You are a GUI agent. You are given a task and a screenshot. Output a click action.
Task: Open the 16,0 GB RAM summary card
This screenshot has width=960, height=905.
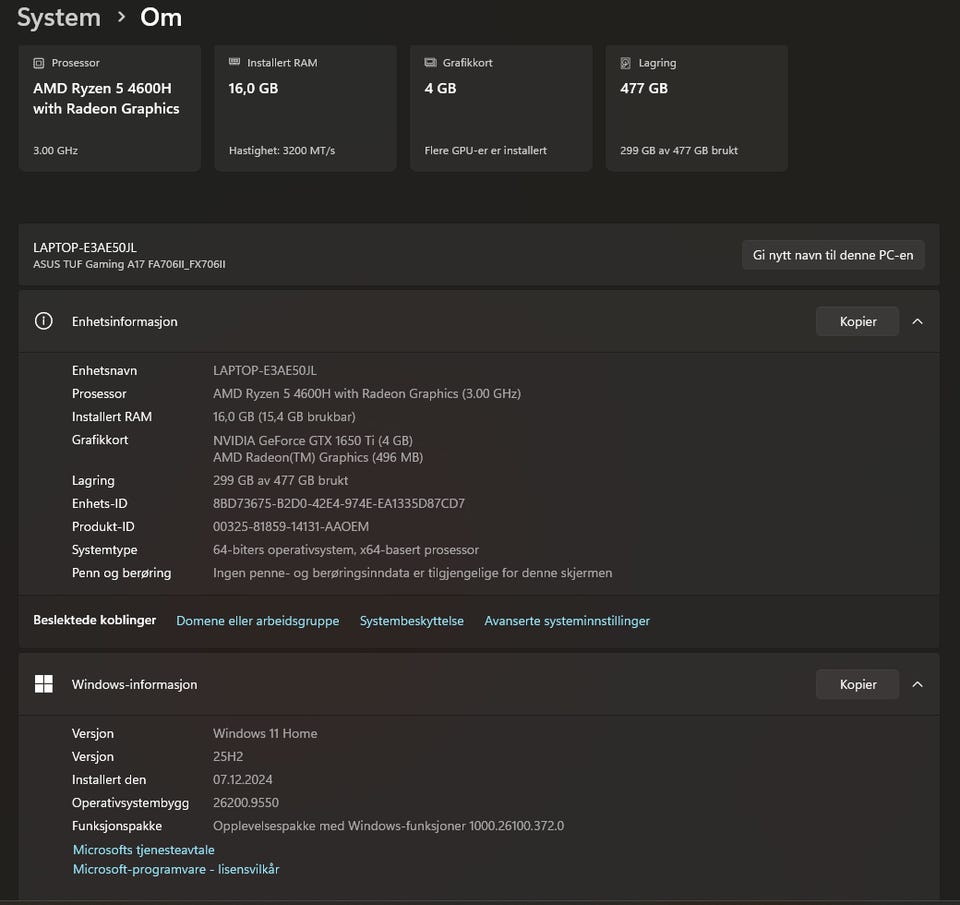[306, 108]
